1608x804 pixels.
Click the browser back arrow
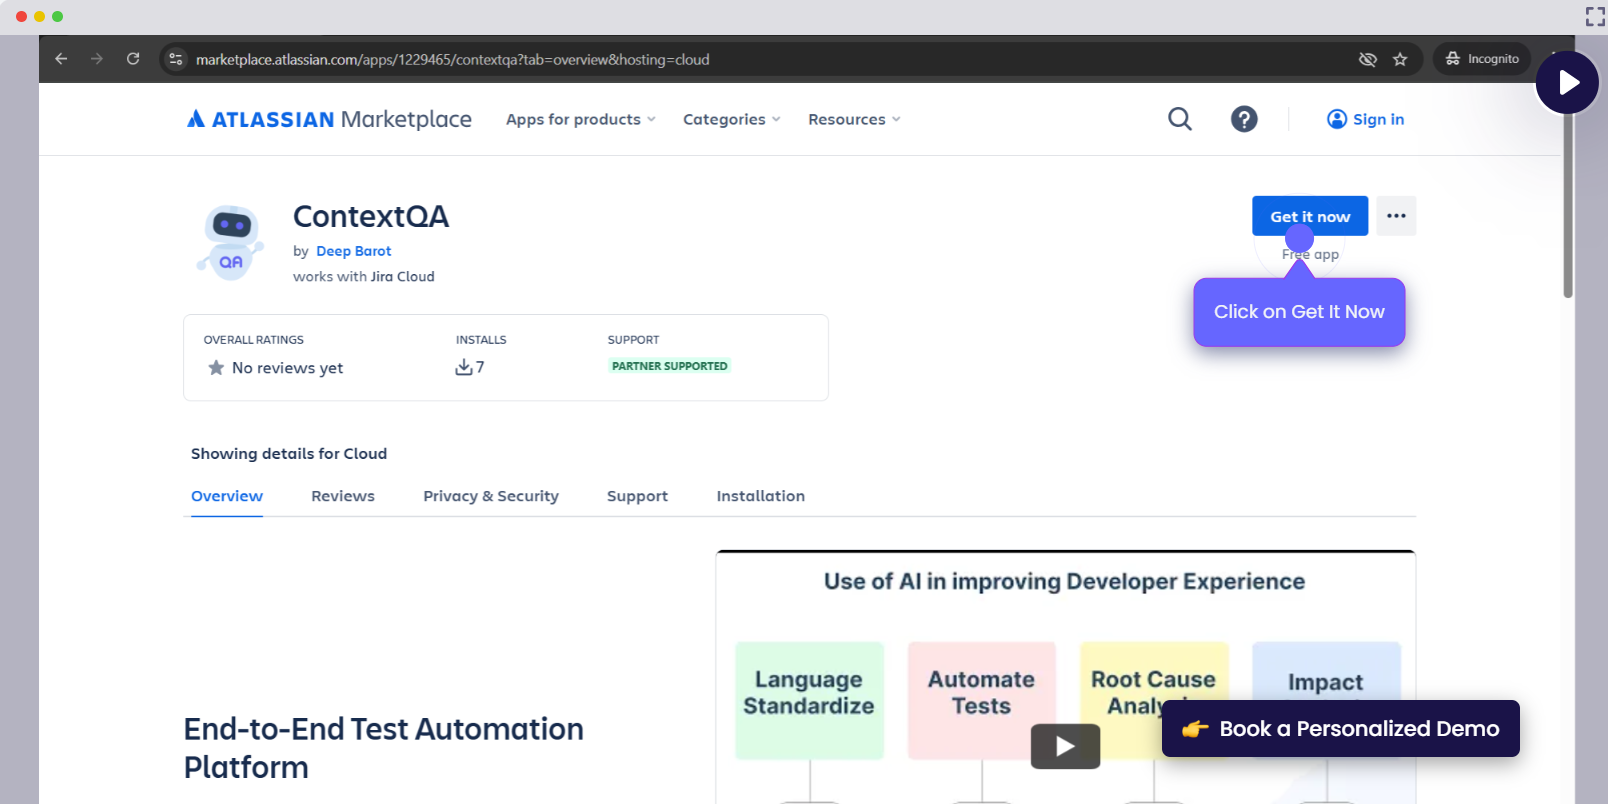click(61, 59)
